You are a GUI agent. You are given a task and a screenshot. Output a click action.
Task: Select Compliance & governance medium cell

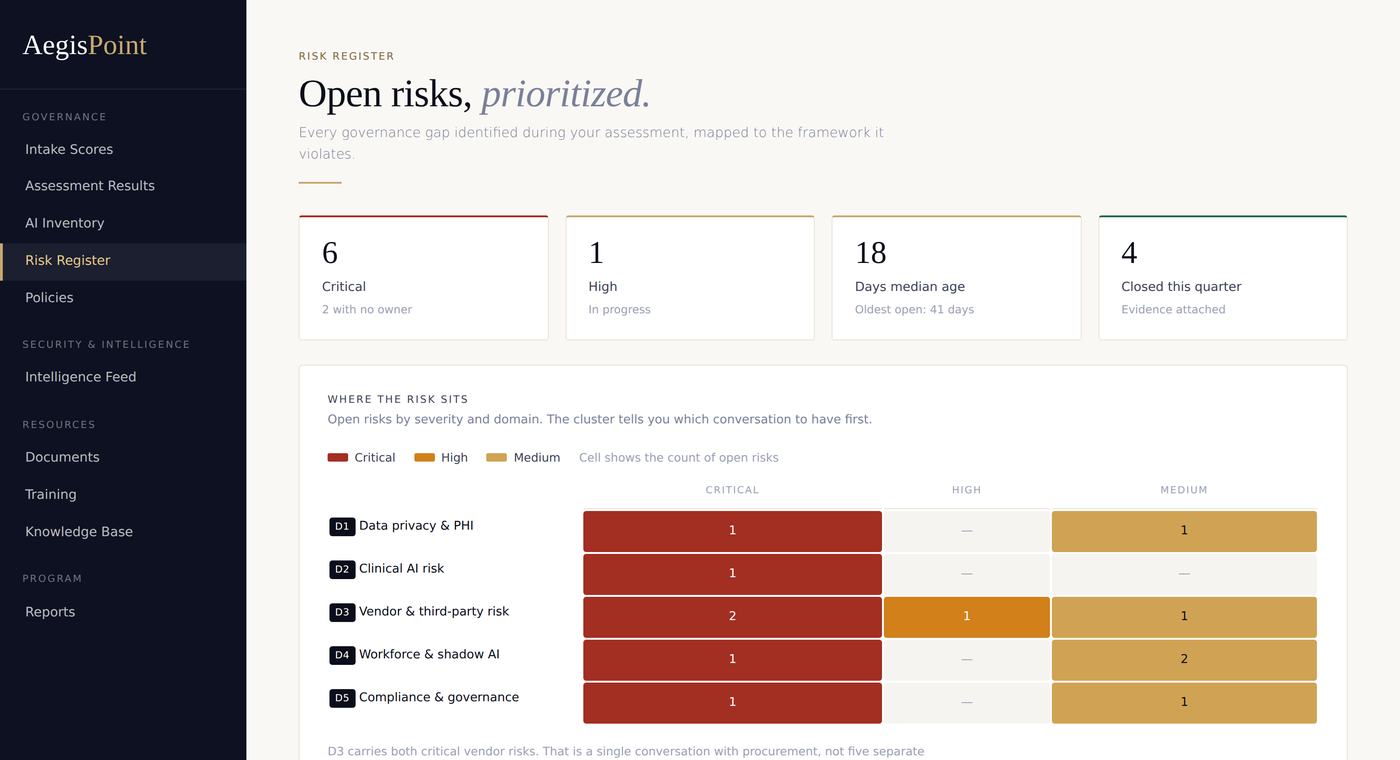pyautogui.click(x=1184, y=703)
